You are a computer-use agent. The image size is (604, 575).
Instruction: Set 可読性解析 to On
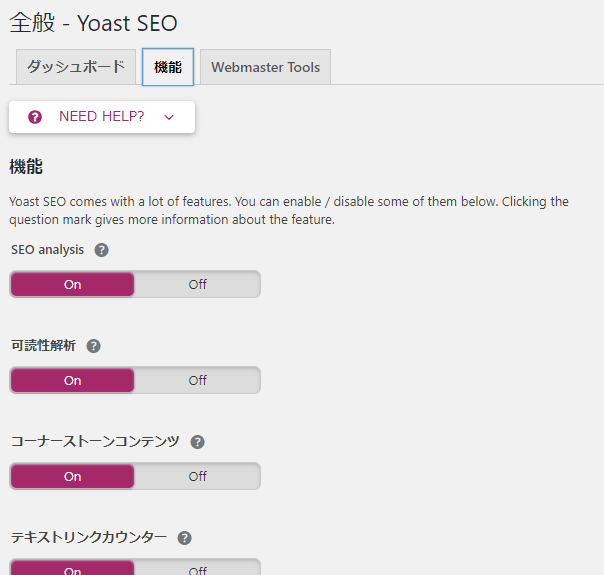point(72,380)
